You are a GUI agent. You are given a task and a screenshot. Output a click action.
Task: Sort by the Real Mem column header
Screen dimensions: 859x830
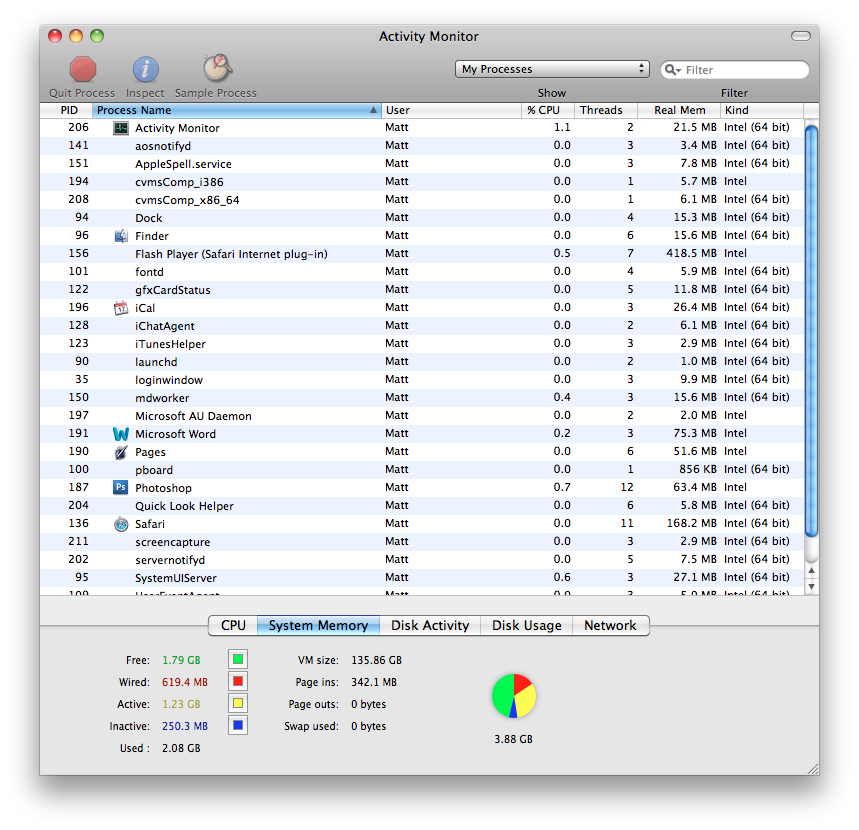coord(679,110)
